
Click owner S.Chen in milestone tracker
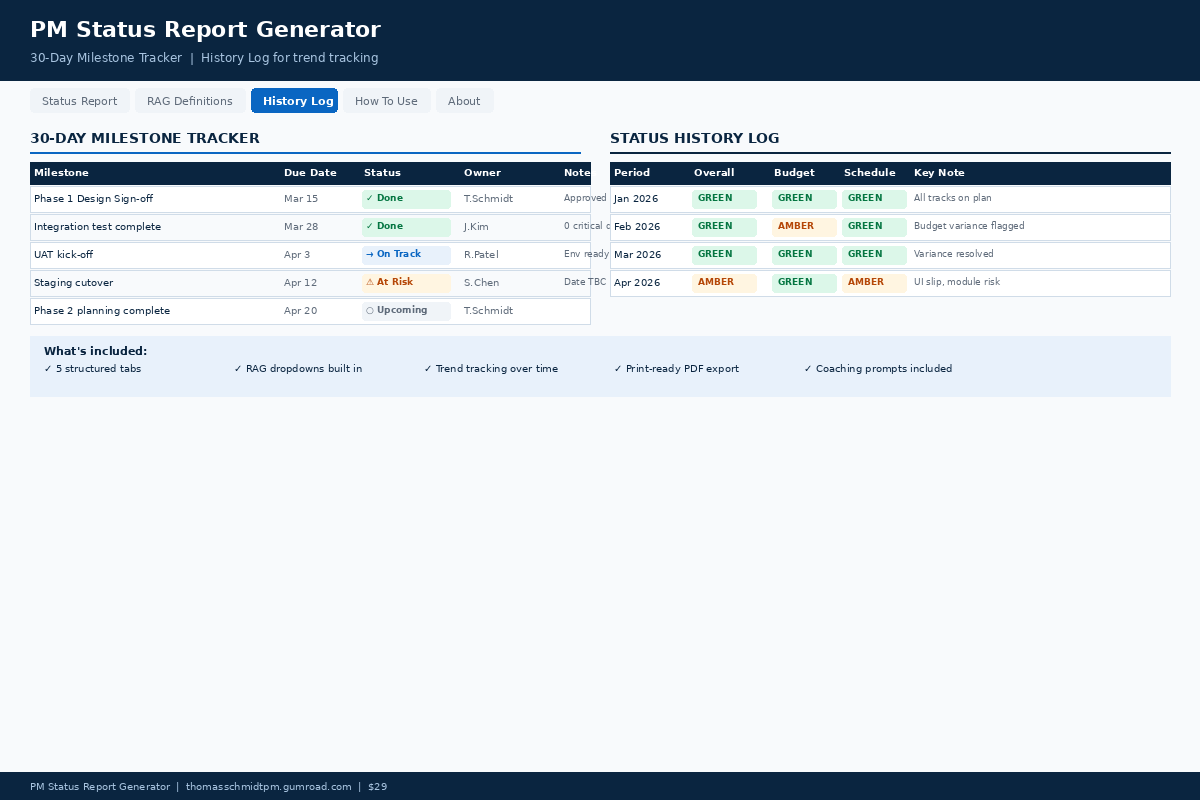[x=481, y=283]
